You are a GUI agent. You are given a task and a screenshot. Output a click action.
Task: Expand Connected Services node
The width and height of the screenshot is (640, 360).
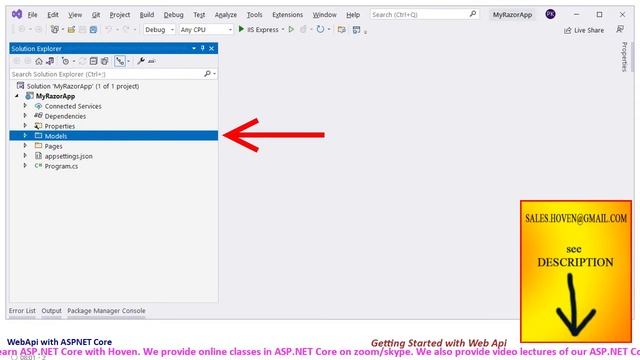coord(25,106)
